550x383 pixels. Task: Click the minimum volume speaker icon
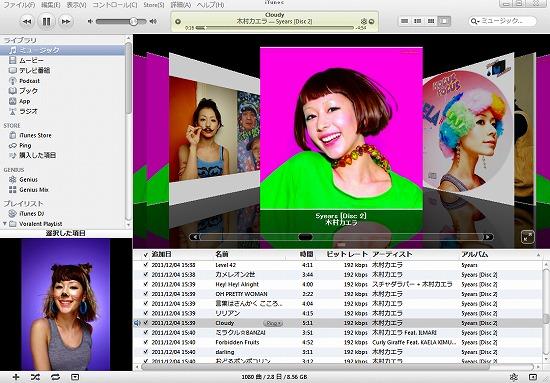click(x=90, y=21)
